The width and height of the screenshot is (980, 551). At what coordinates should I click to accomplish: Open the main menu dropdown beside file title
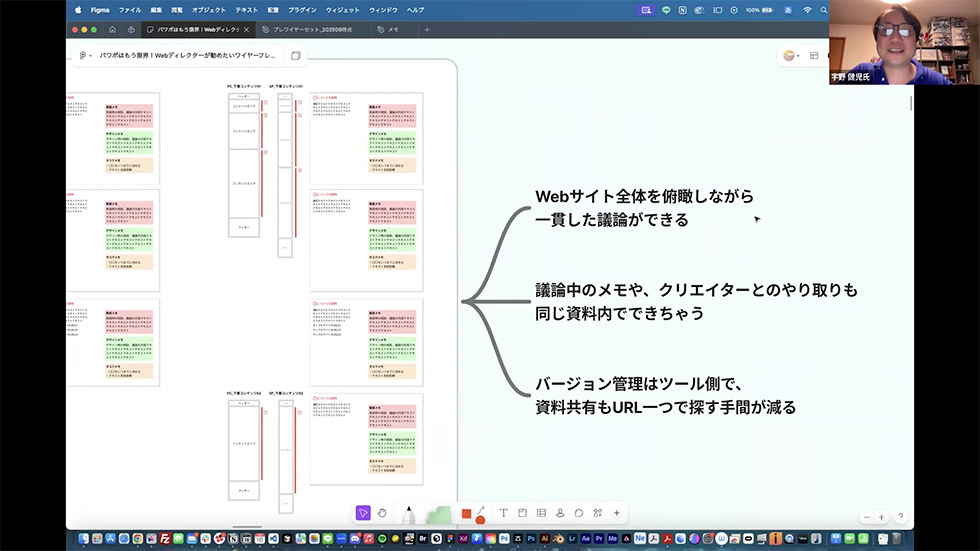click(x=85, y=56)
